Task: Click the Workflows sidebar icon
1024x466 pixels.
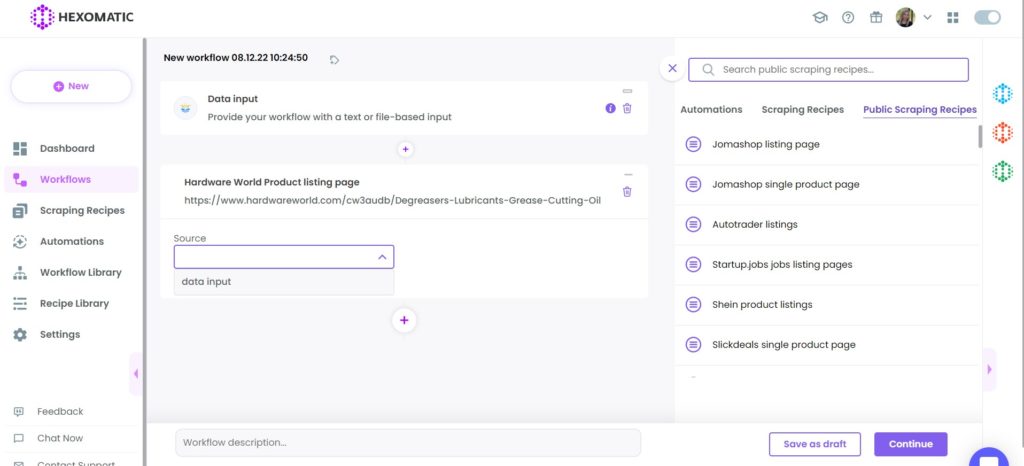Action: coord(20,179)
